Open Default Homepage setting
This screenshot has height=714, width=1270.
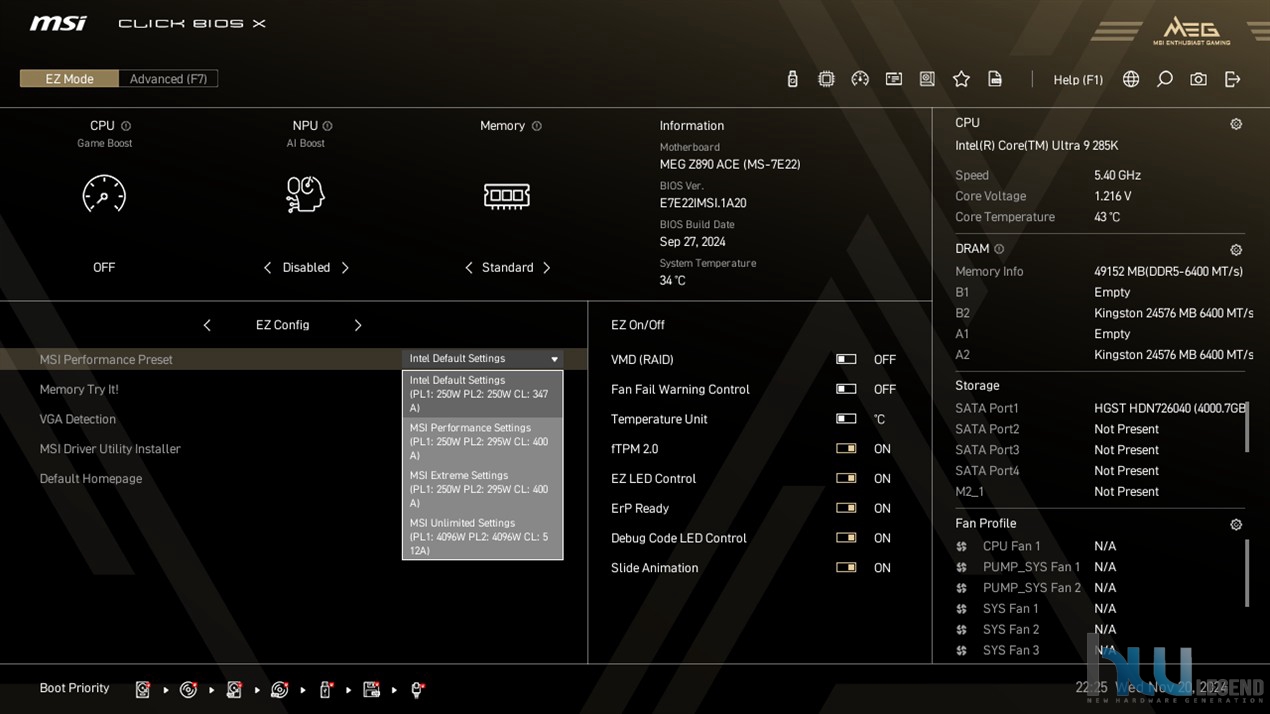[x=91, y=479]
